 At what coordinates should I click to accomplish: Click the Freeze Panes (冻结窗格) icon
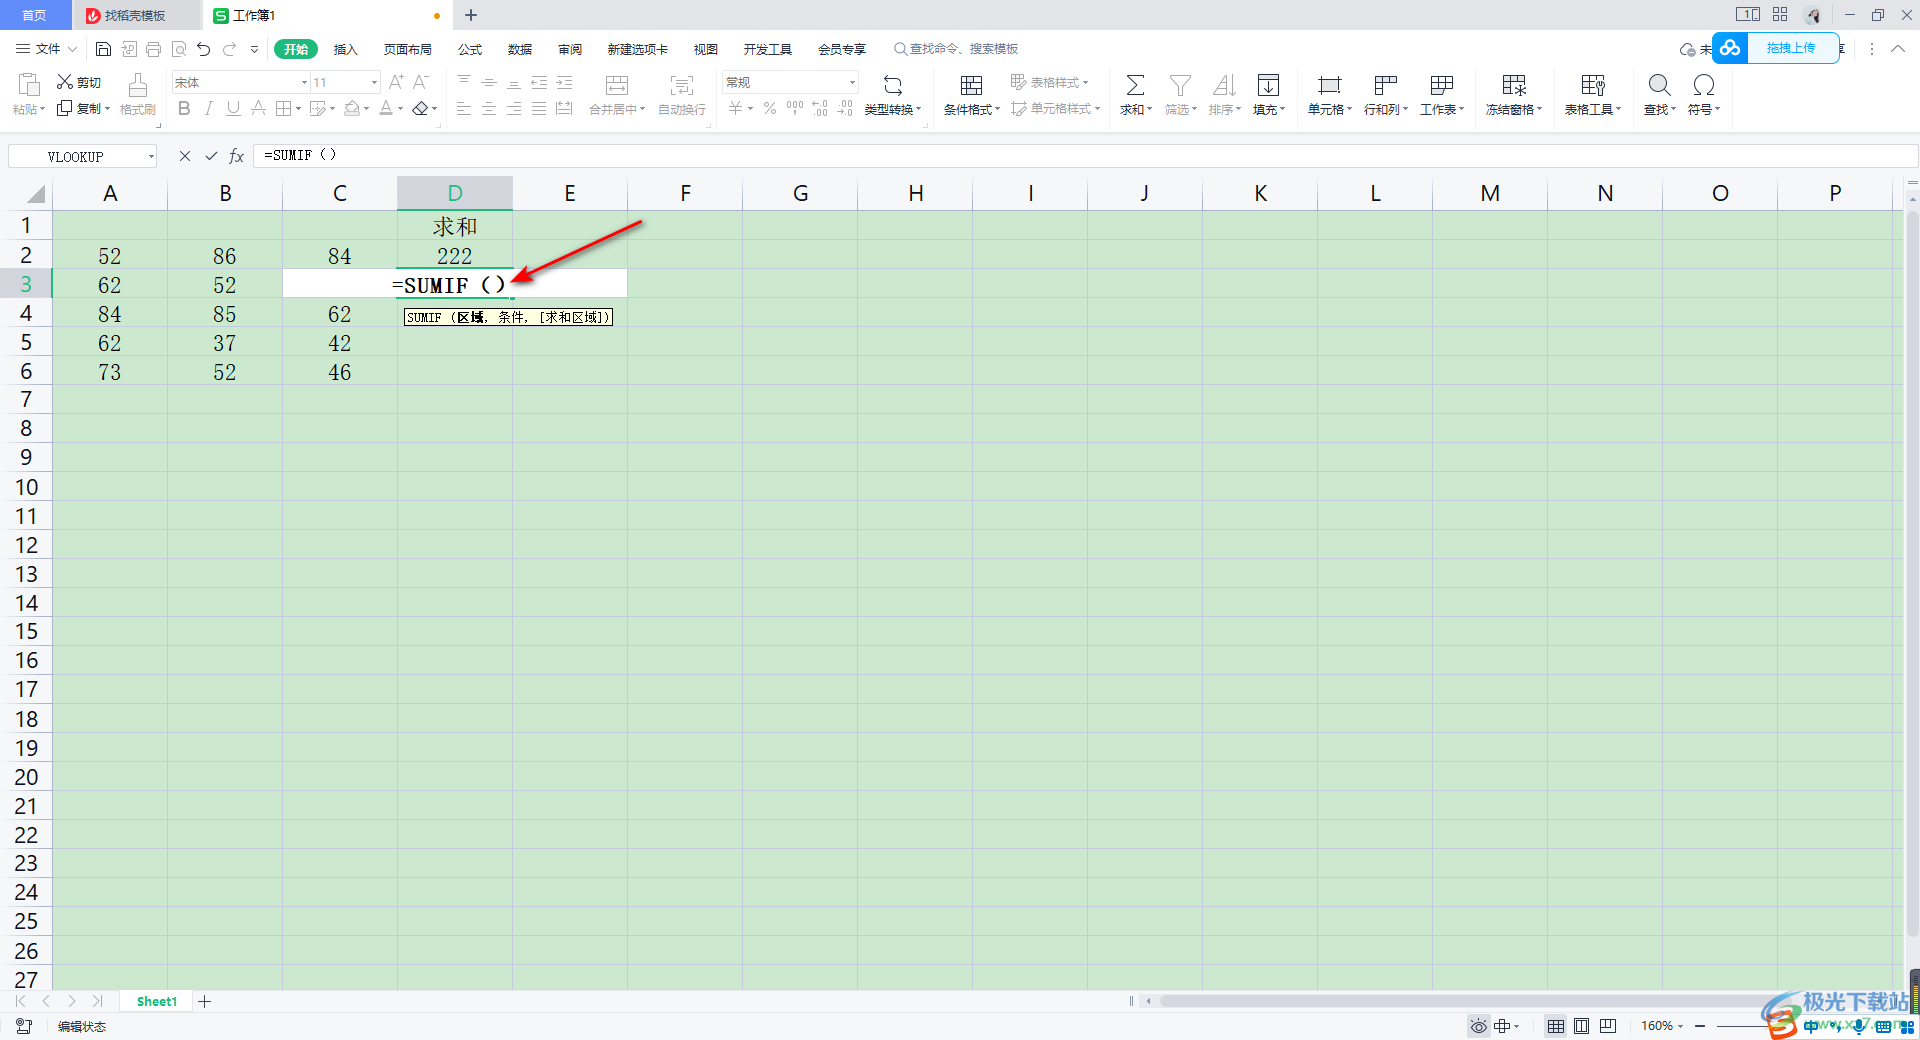coord(1514,85)
